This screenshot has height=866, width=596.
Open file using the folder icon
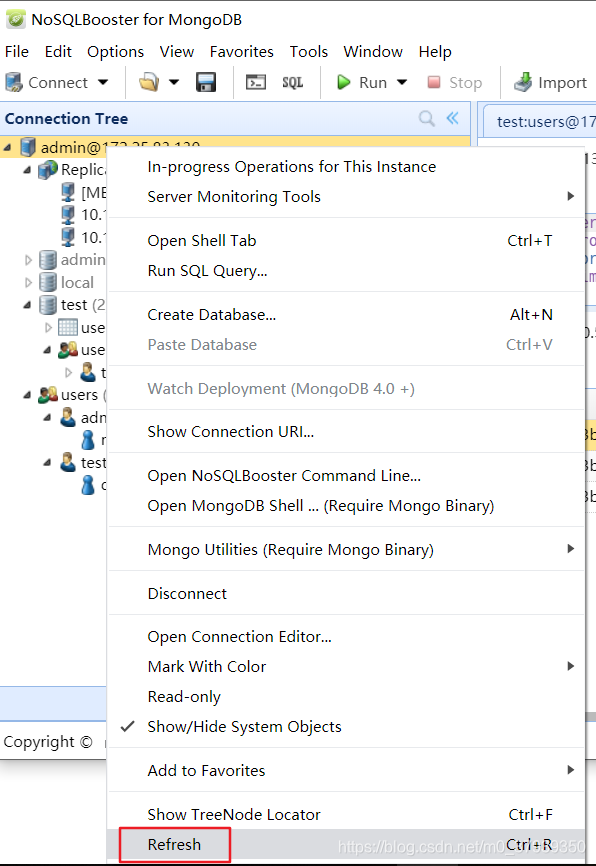149,82
